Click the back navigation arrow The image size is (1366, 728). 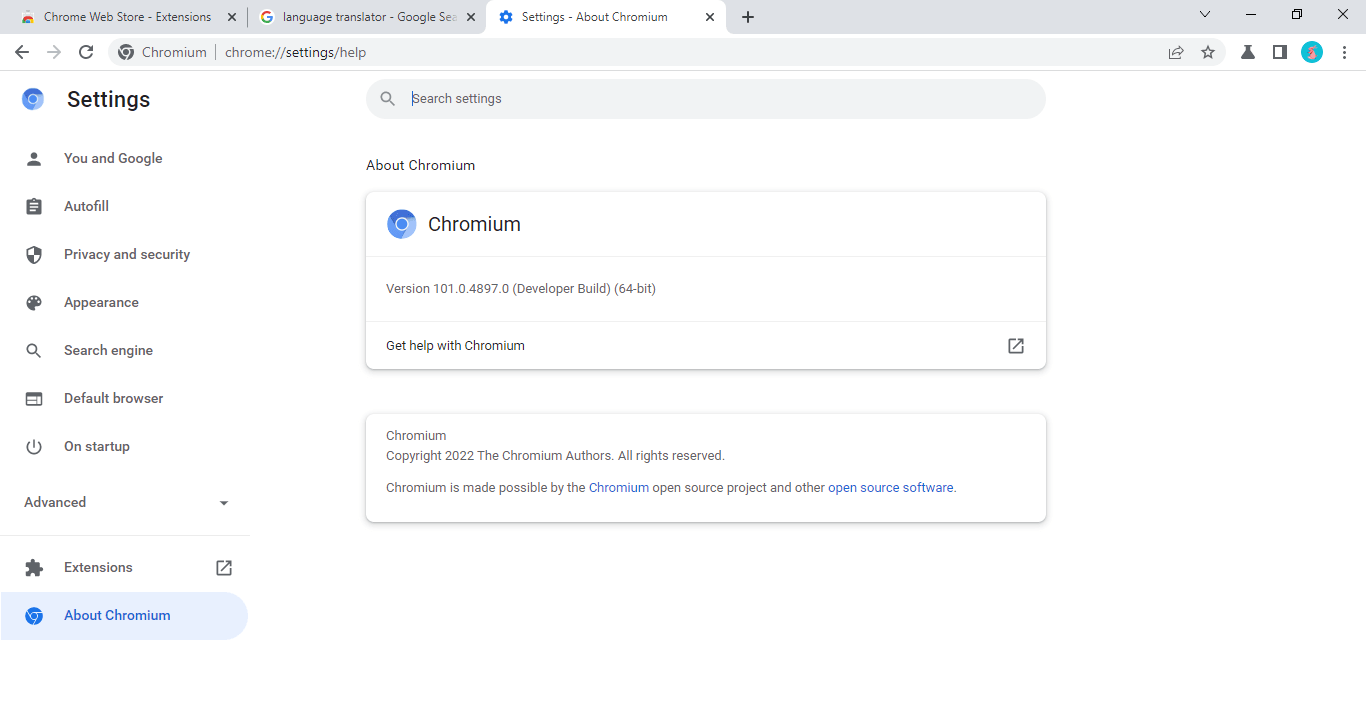tap(22, 53)
